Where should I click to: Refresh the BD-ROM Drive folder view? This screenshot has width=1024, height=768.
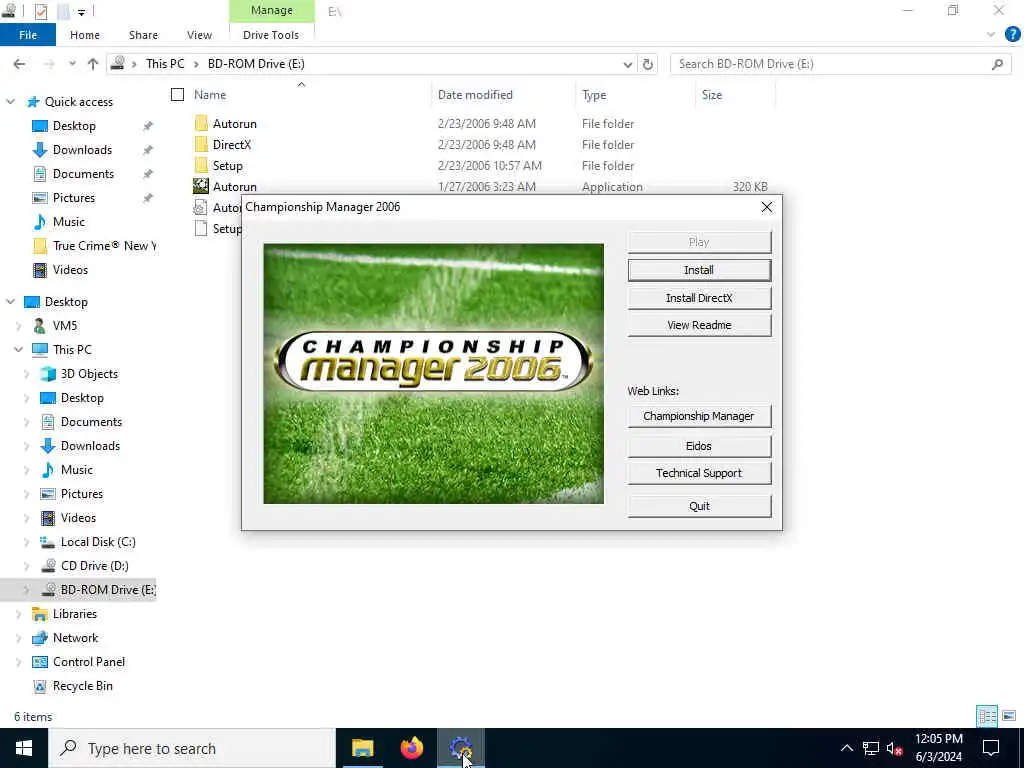point(647,64)
